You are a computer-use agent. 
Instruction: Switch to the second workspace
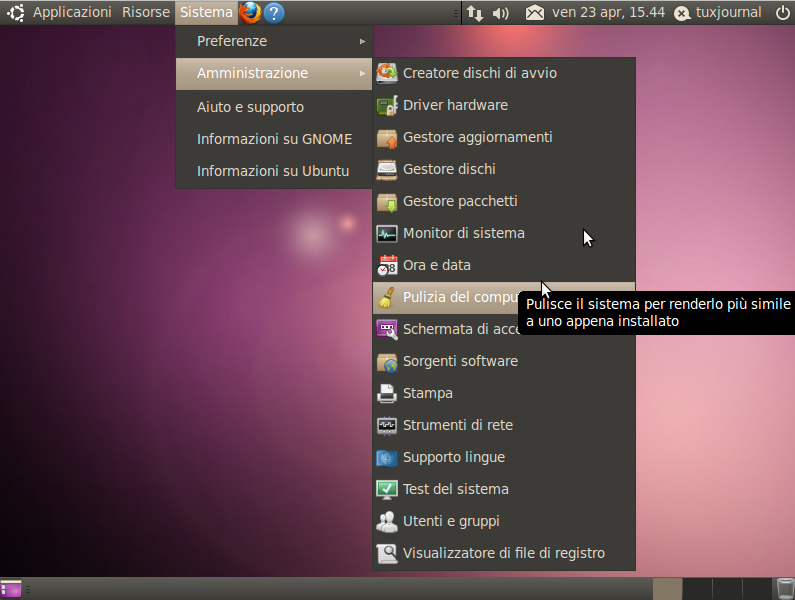[697, 589]
